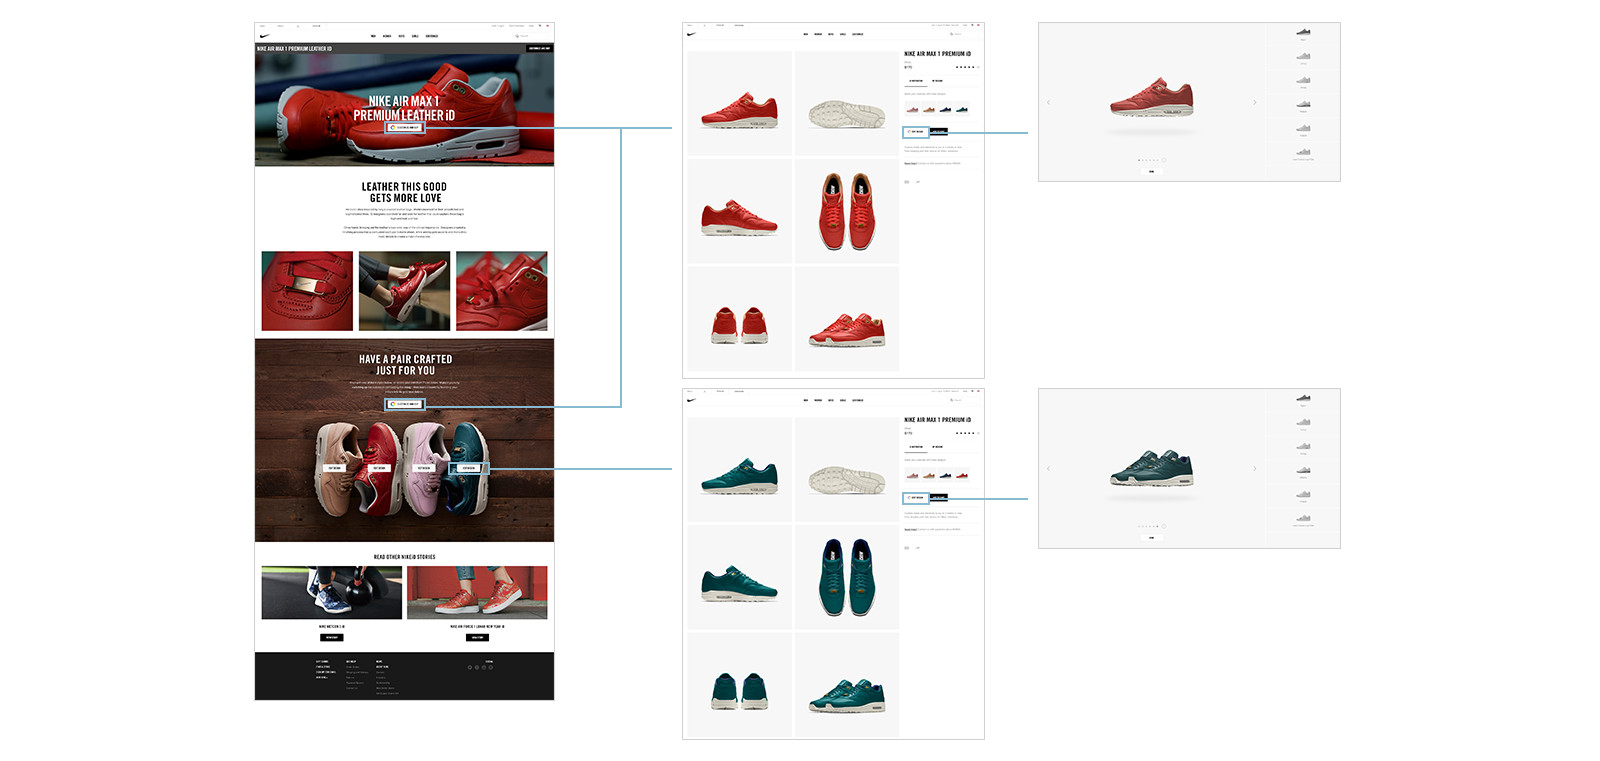Select heel view image on red product page
Screen dimensions: 1600x761
pos(739,319)
